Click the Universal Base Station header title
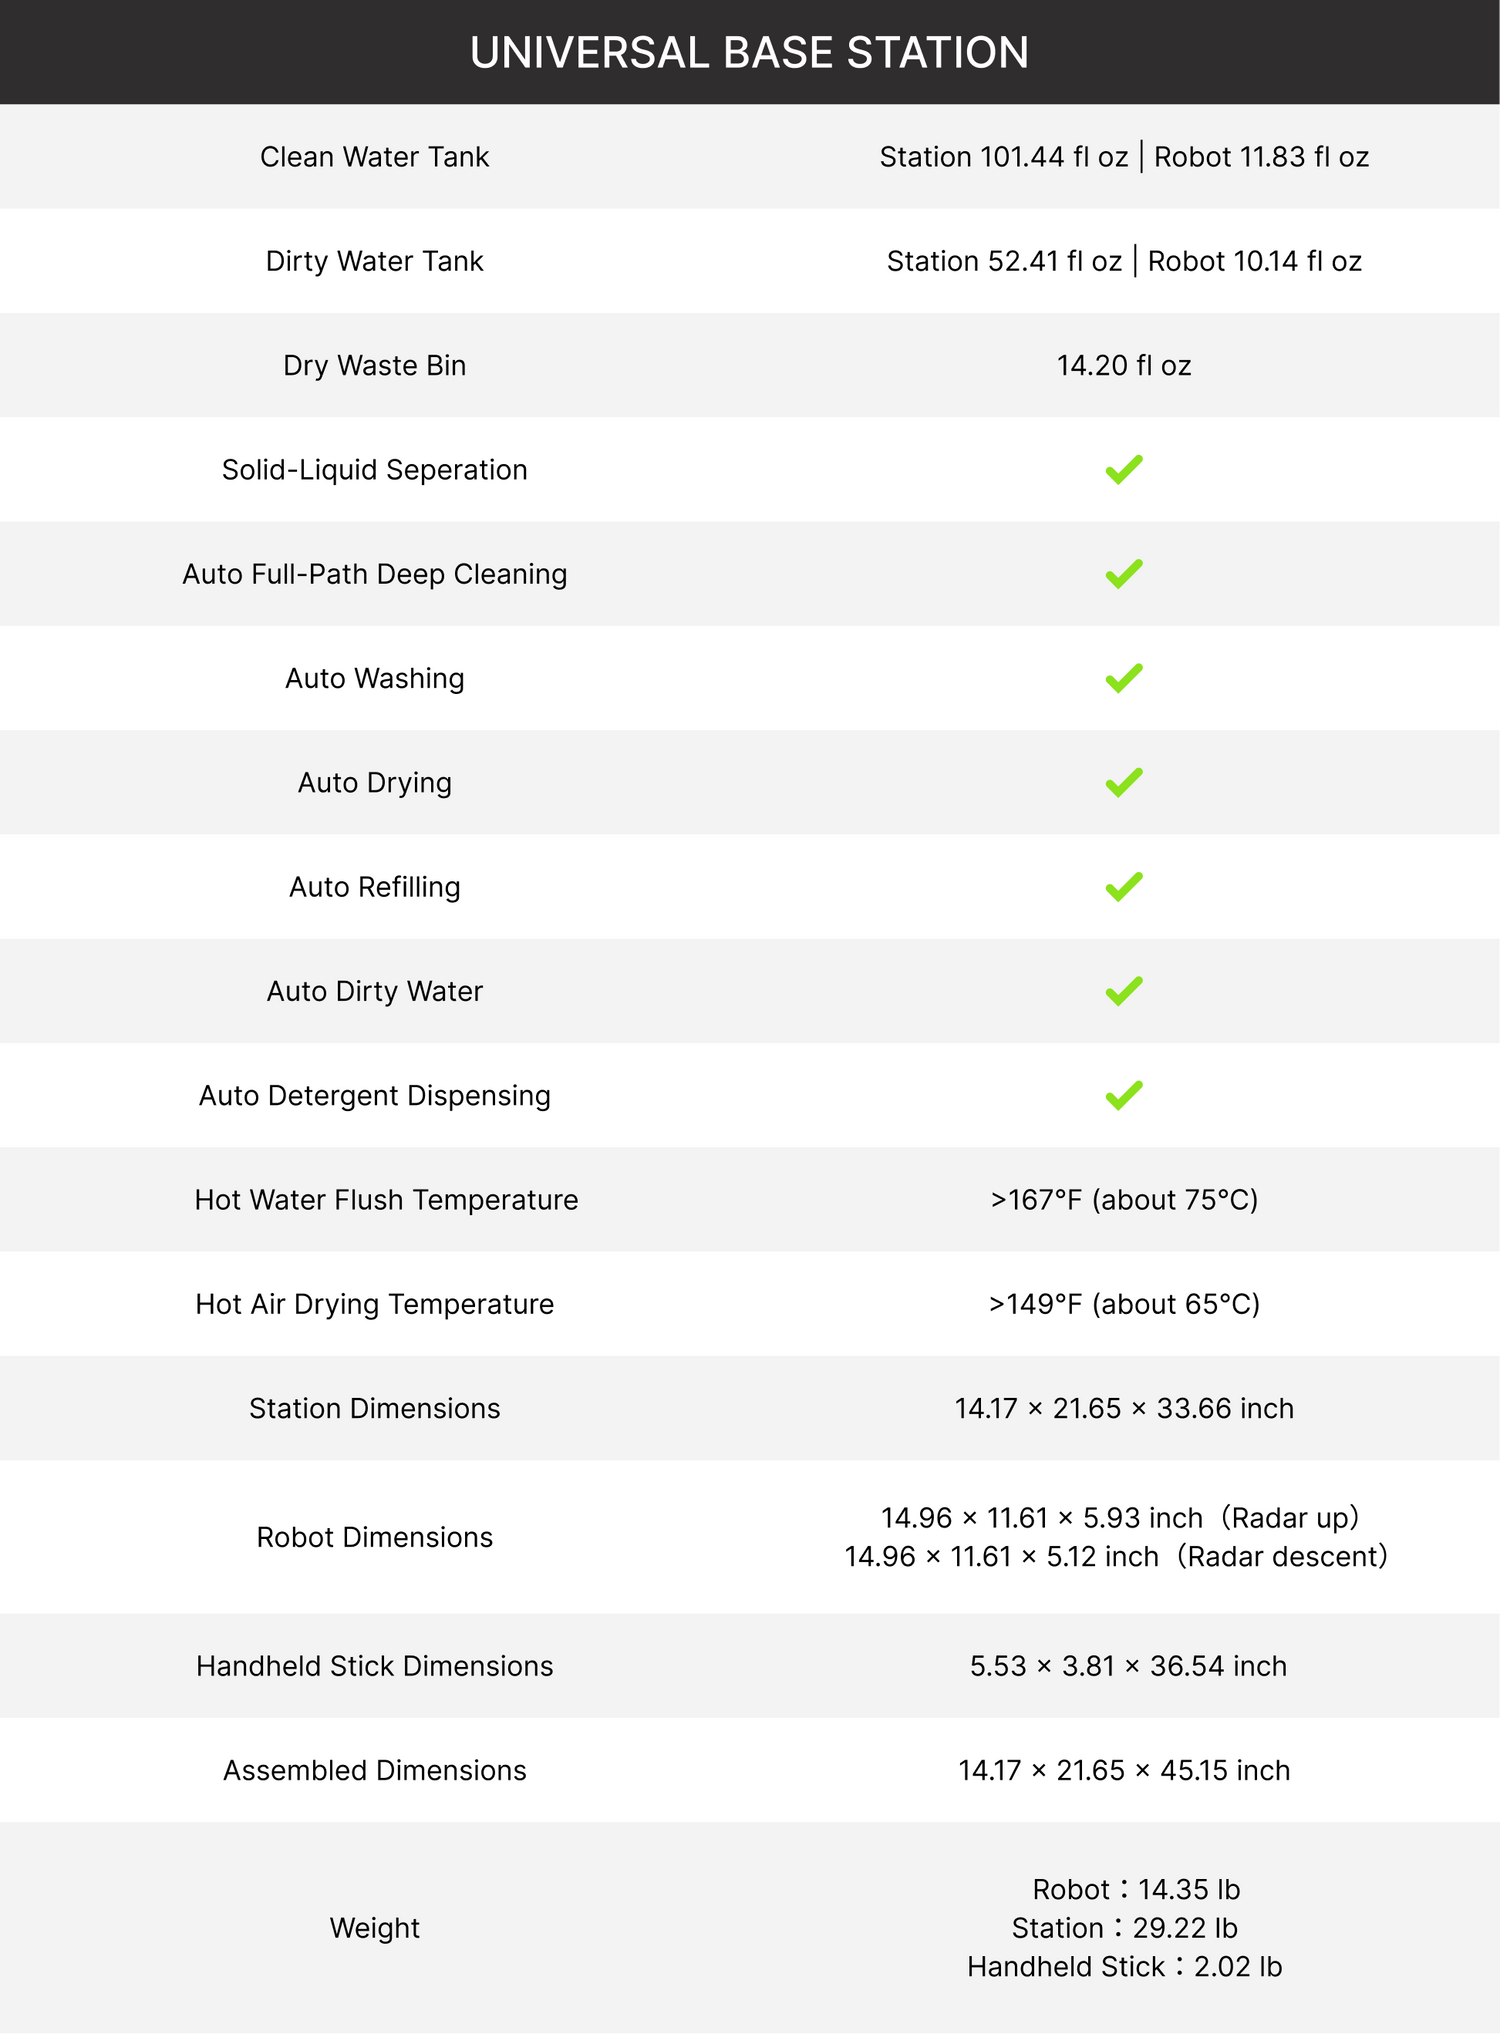 (749, 52)
